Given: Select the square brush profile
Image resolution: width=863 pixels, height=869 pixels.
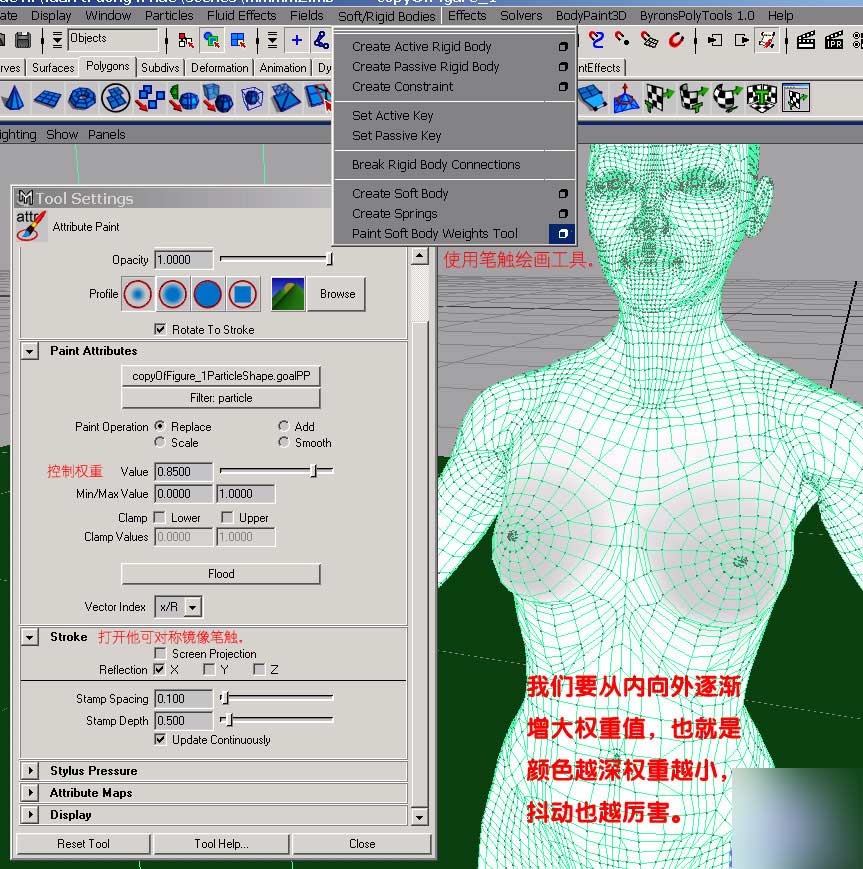Looking at the screenshot, I should [242, 293].
